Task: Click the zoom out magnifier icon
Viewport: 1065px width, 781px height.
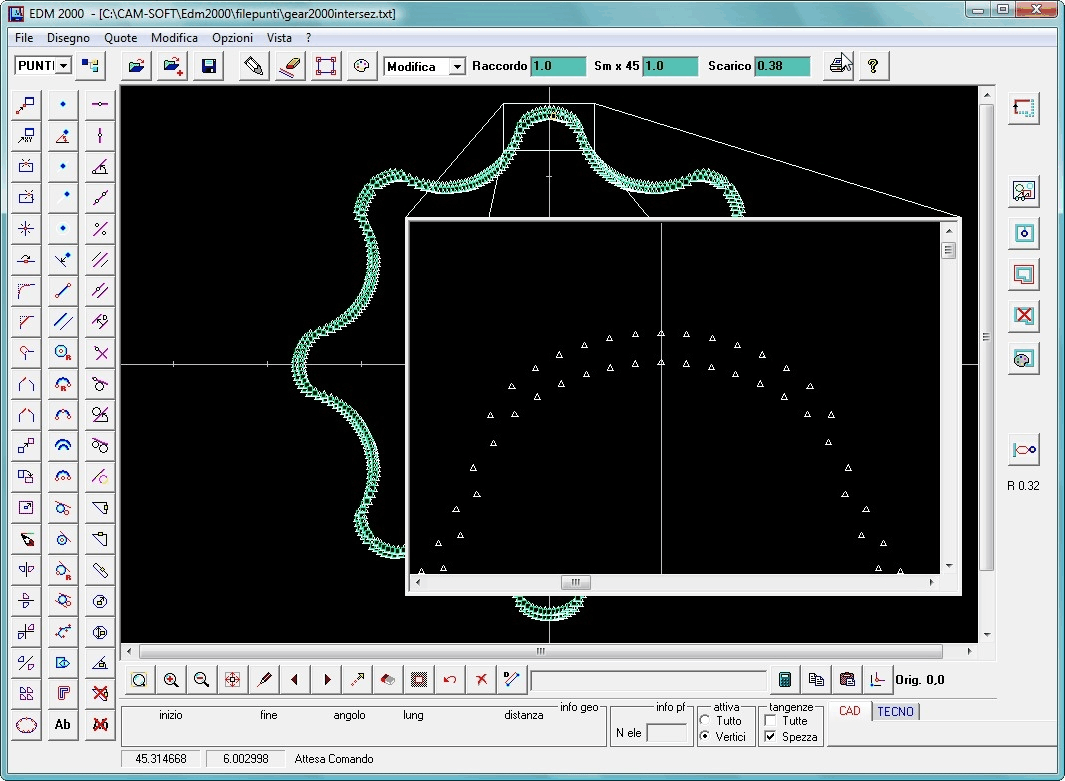Action: click(201, 679)
